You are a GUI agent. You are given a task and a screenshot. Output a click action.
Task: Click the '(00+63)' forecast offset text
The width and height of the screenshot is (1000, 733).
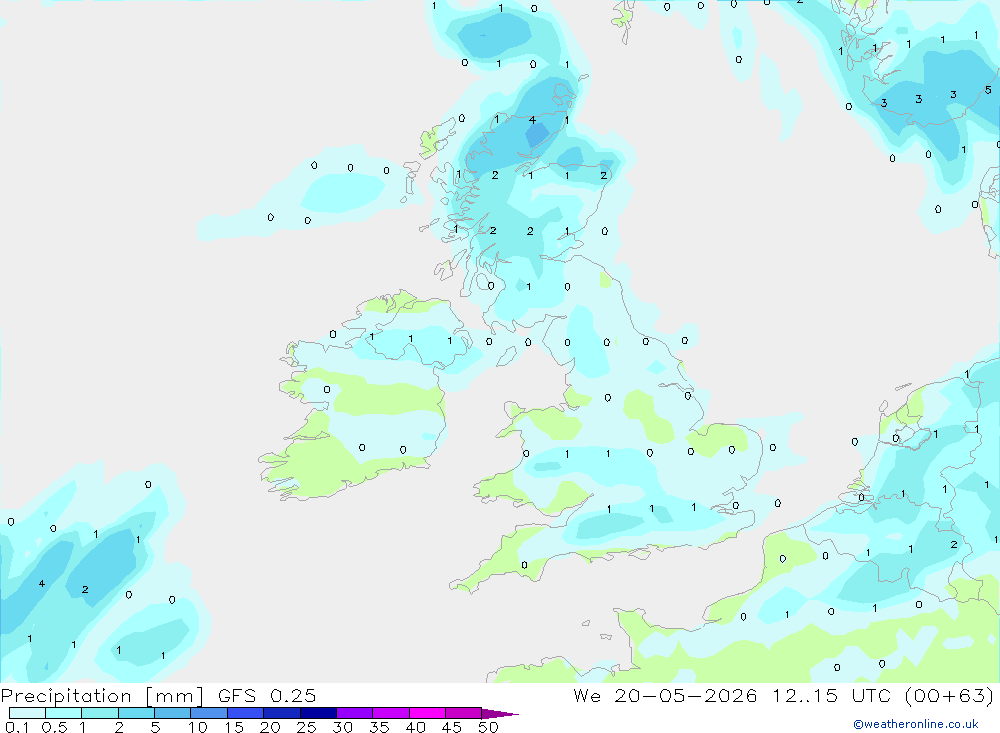pos(950,695)
